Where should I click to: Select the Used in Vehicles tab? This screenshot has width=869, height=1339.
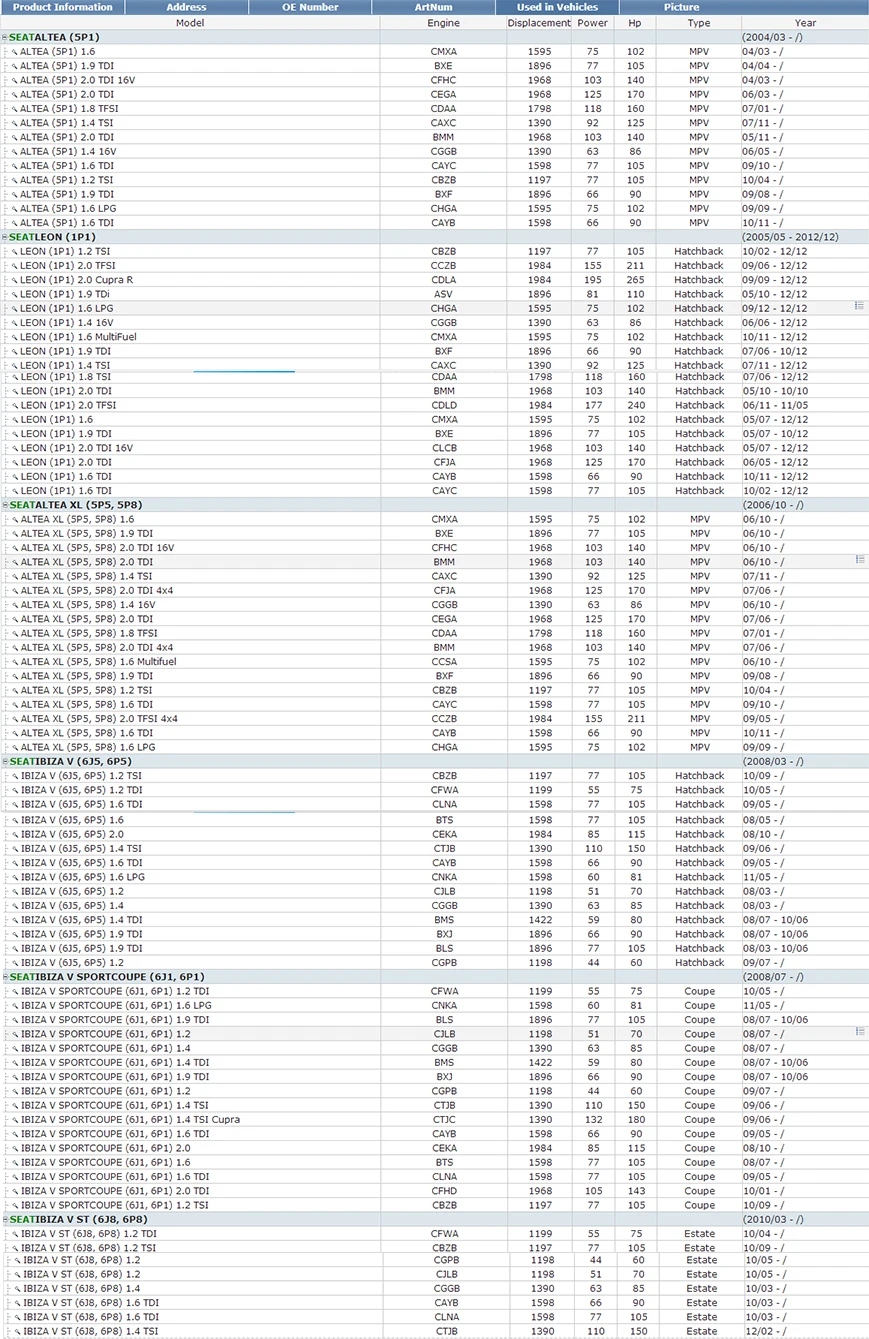pyautogui.click(x=556, y=7)
